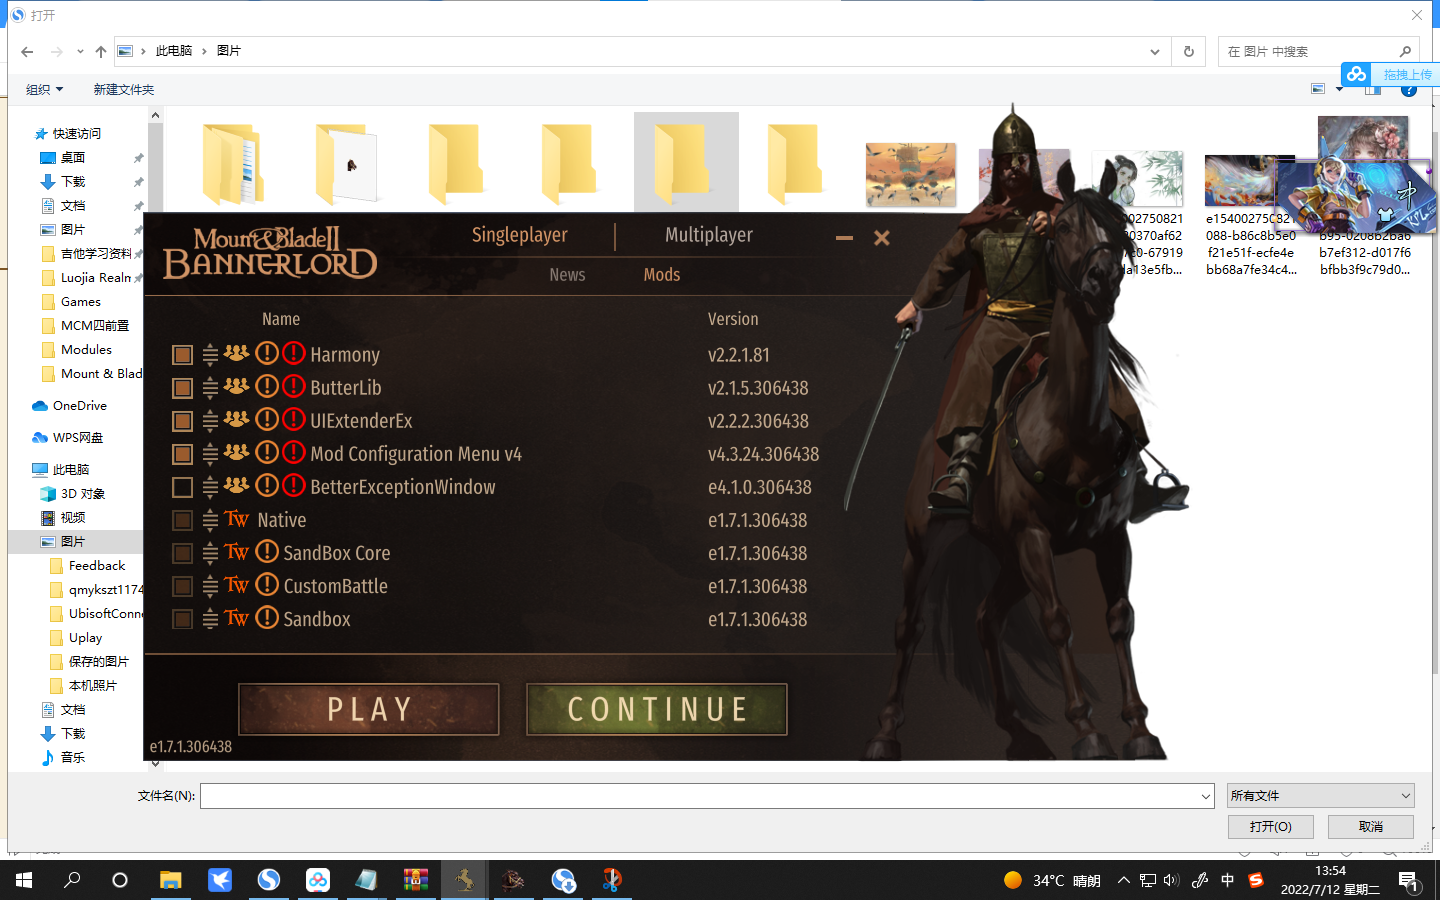Select 快速访问 in the navigation tree

[68, 134]
